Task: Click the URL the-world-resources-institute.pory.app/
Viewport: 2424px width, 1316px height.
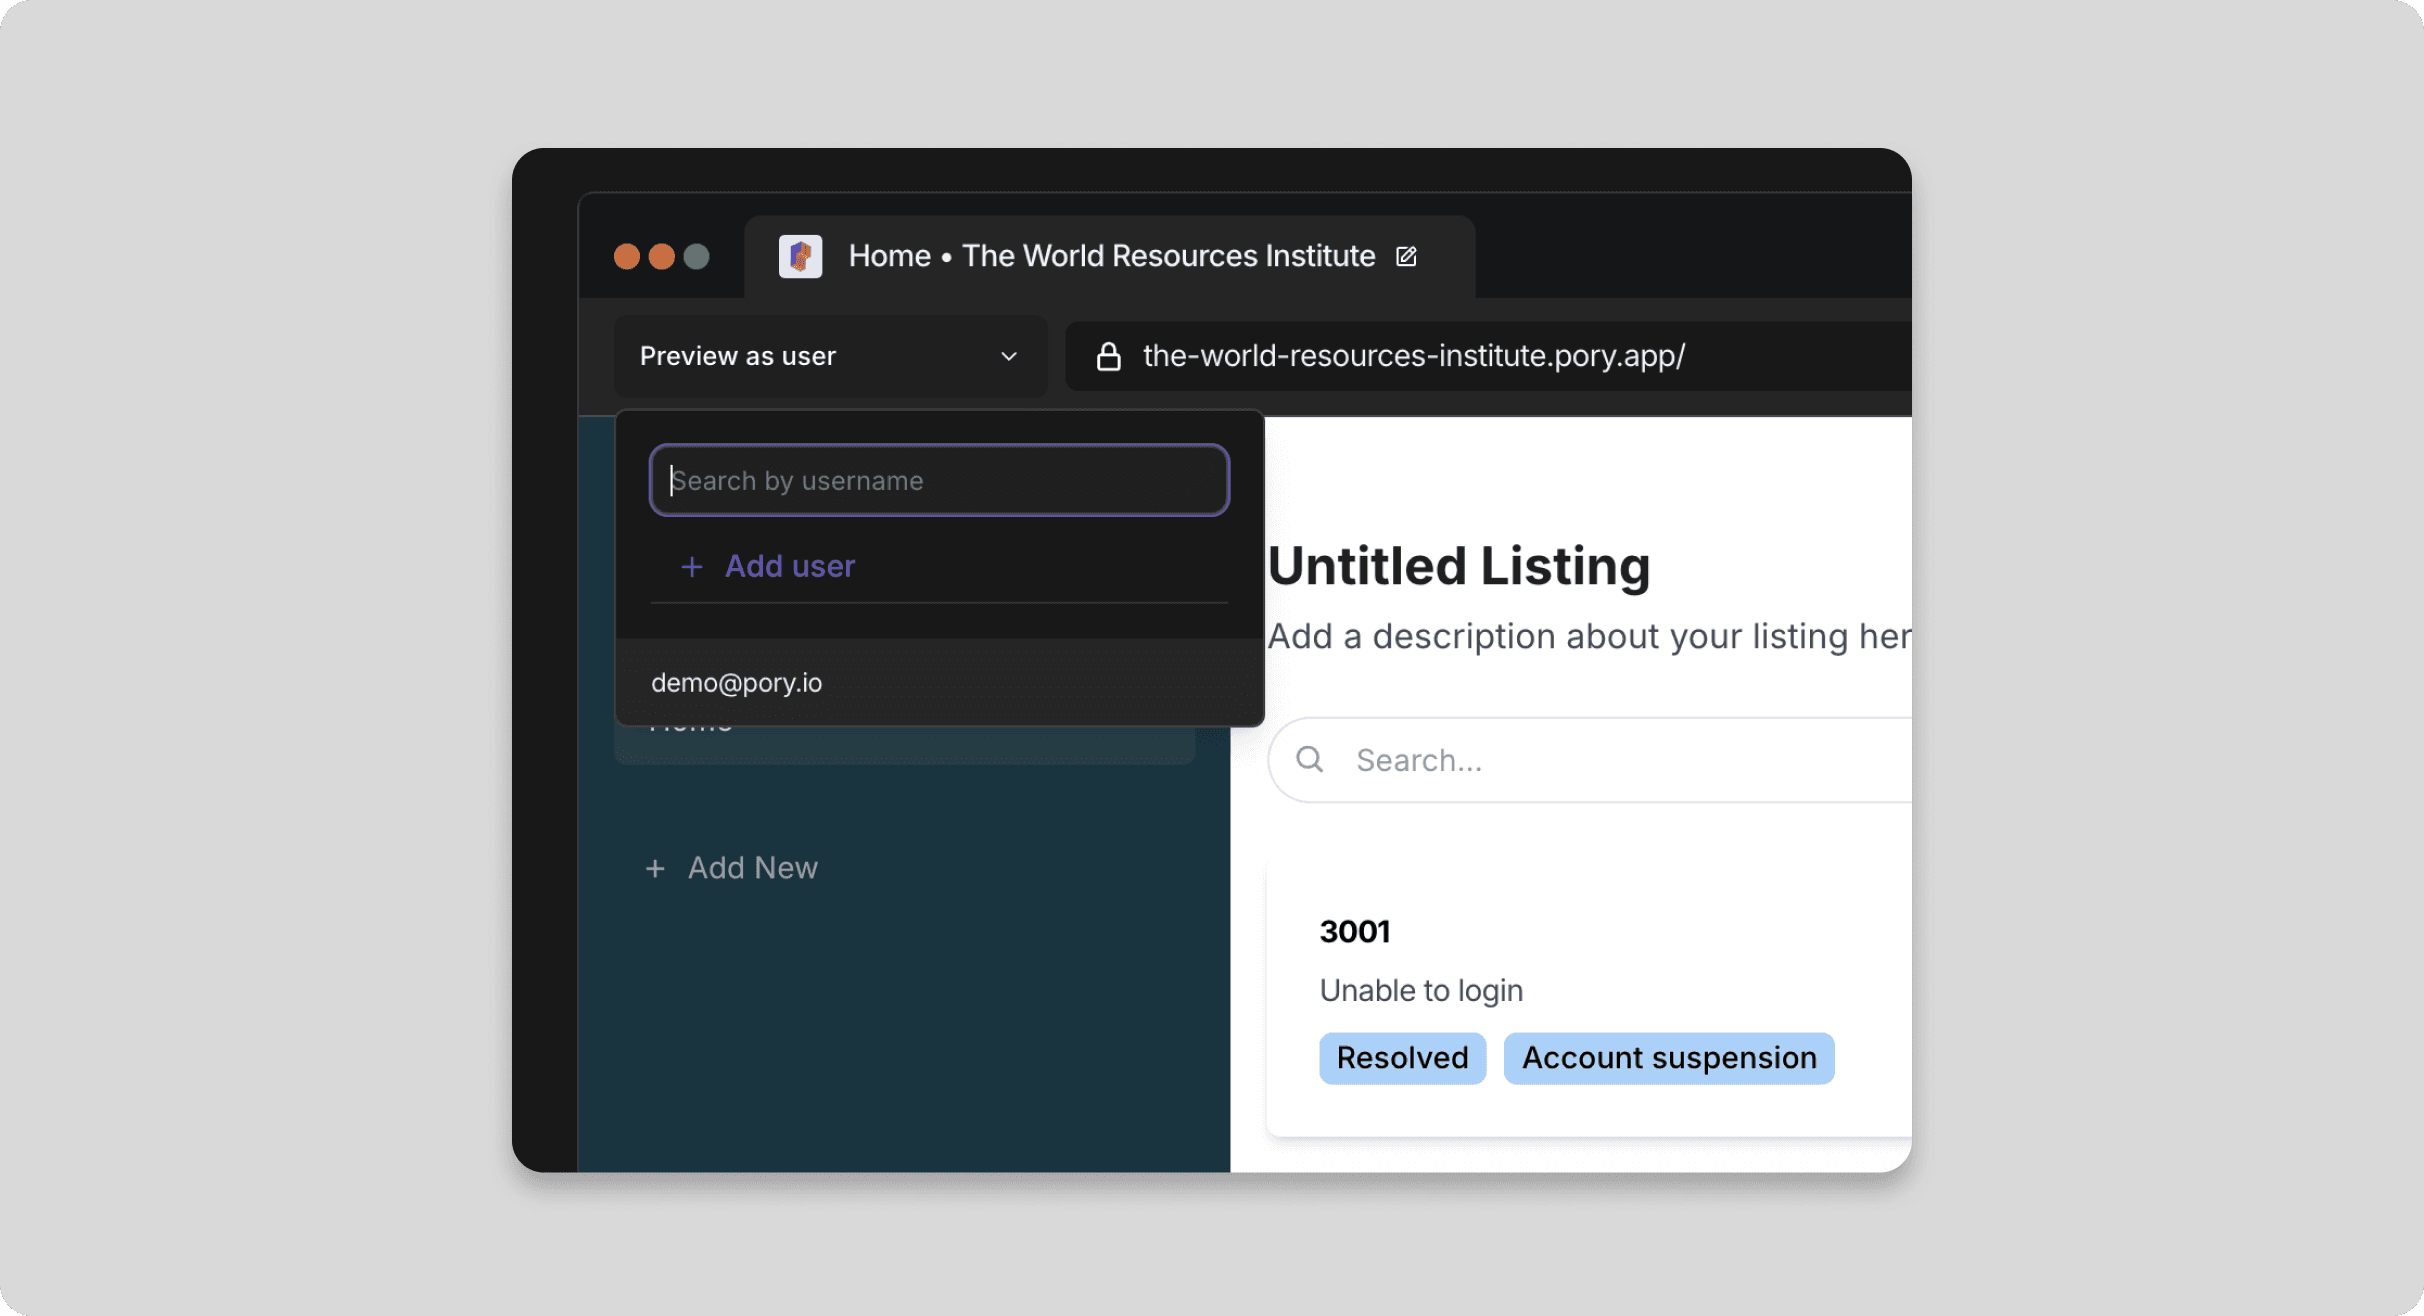Action: click(x=1413, y=356)
